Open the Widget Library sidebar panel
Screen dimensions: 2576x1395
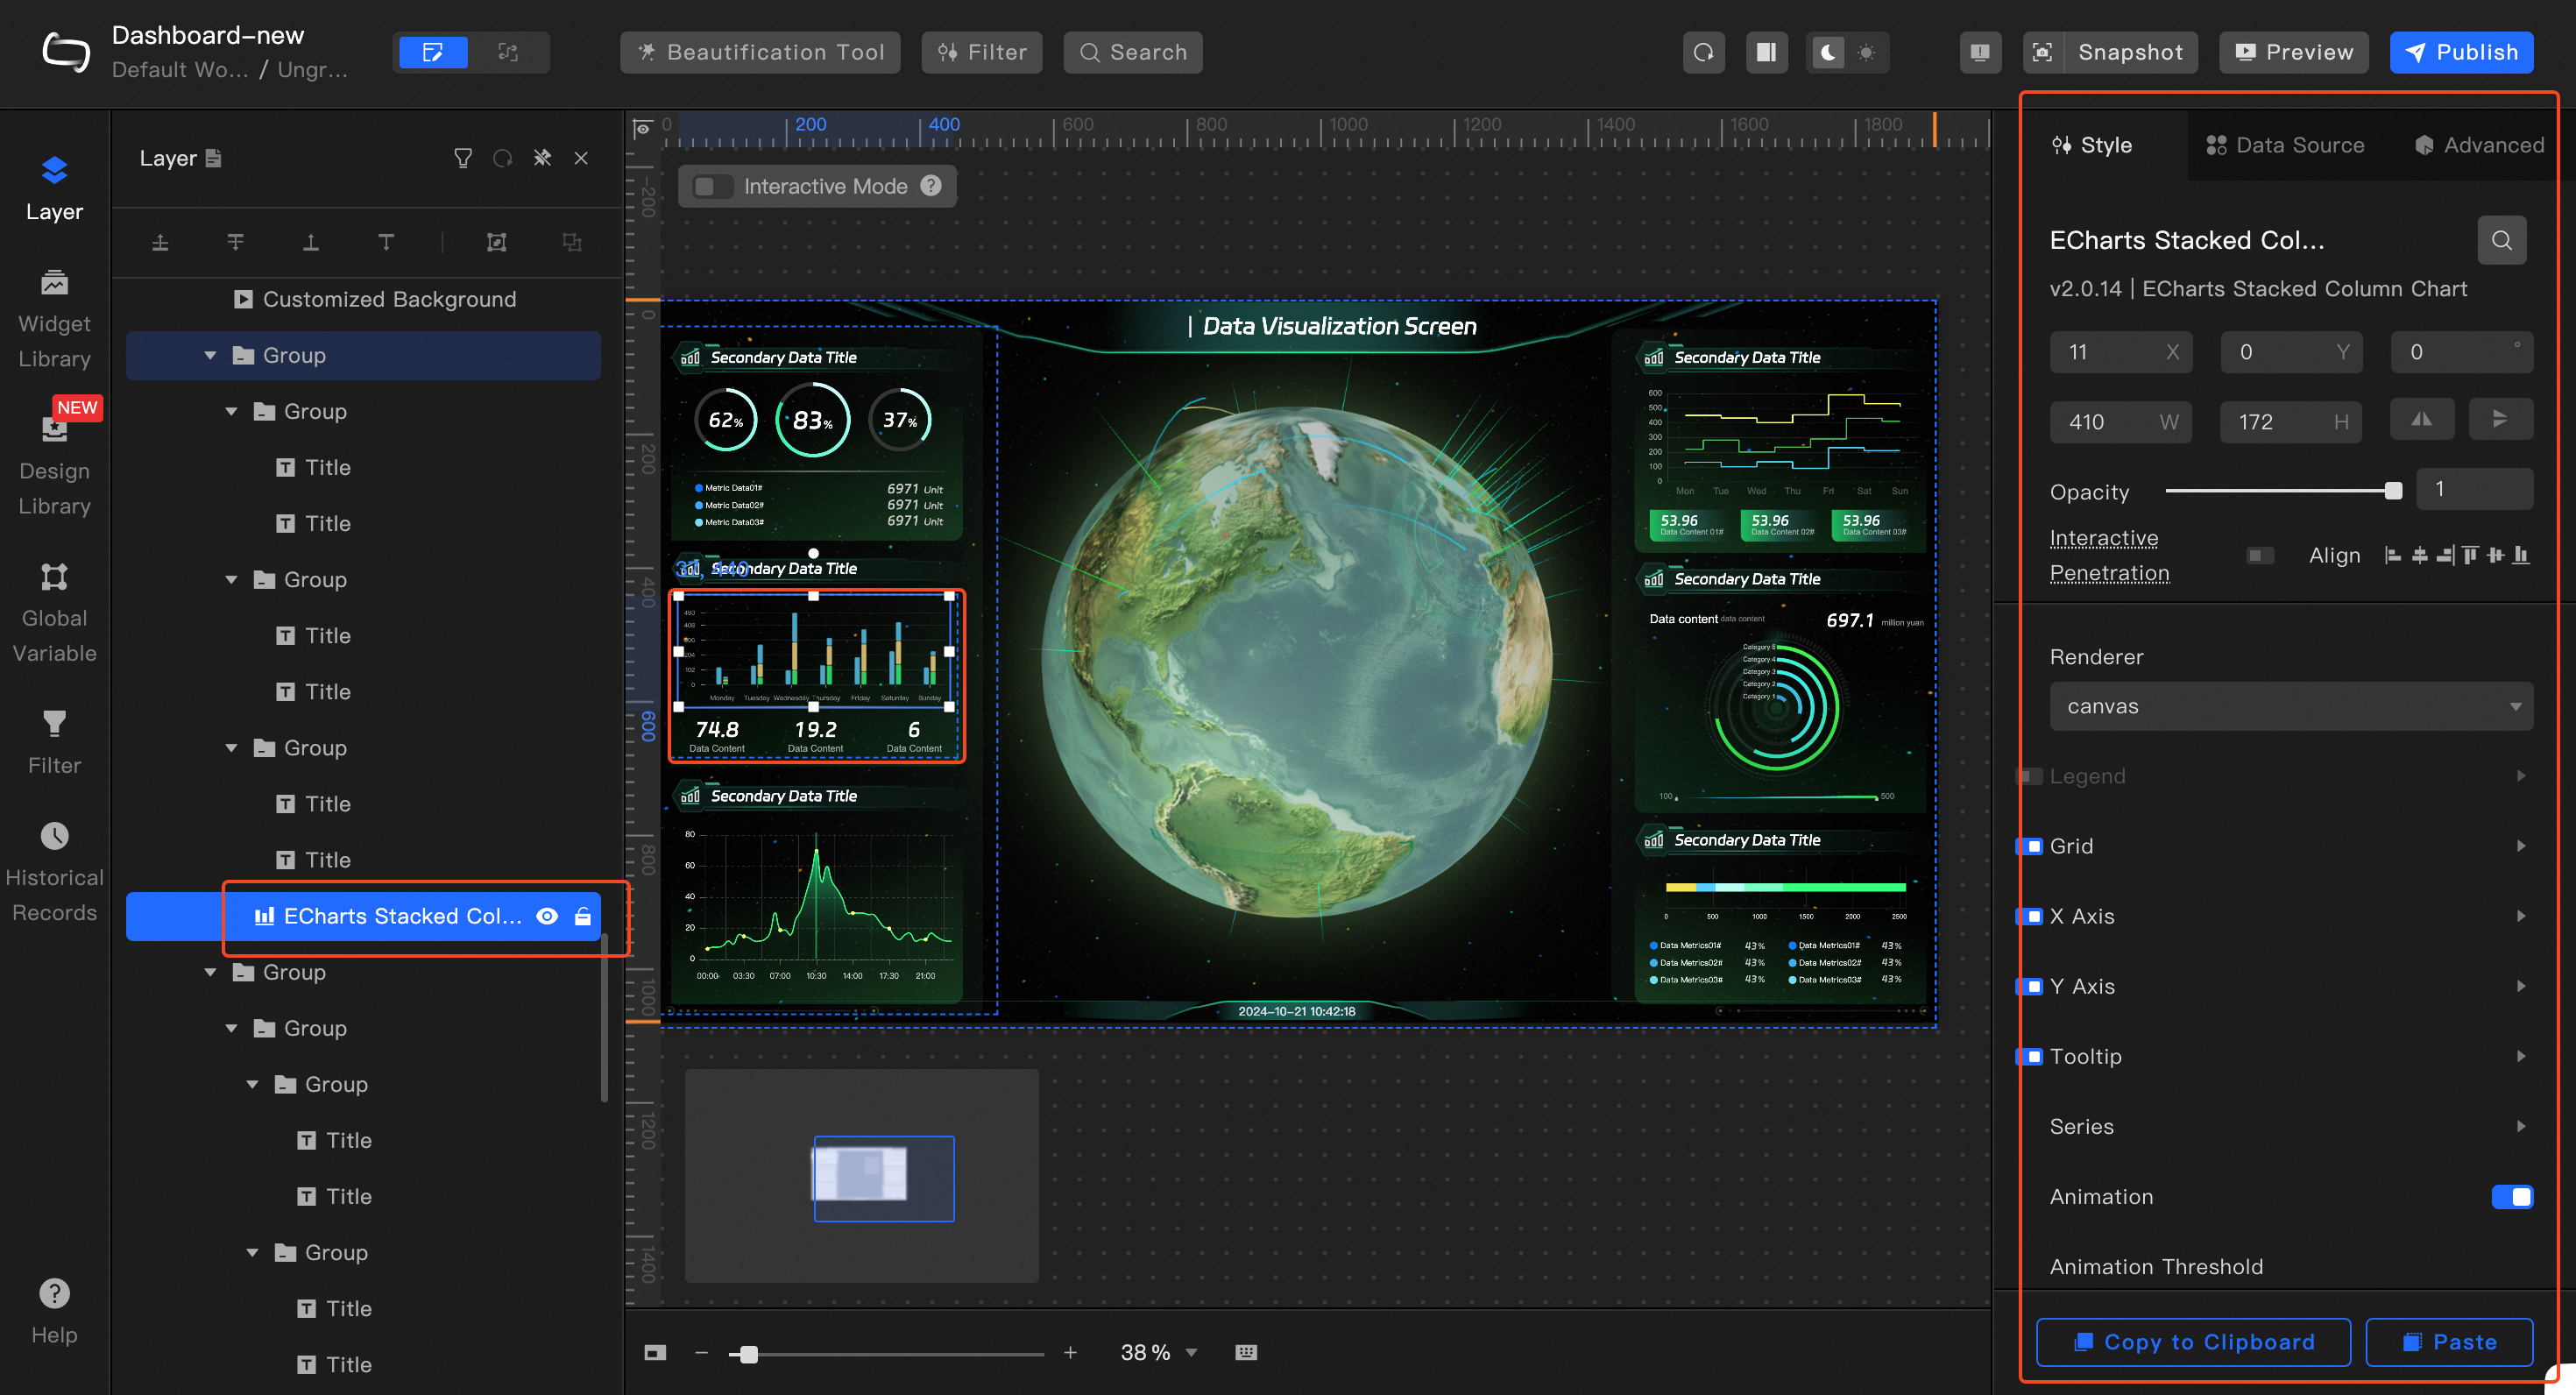tap(54, 319)
